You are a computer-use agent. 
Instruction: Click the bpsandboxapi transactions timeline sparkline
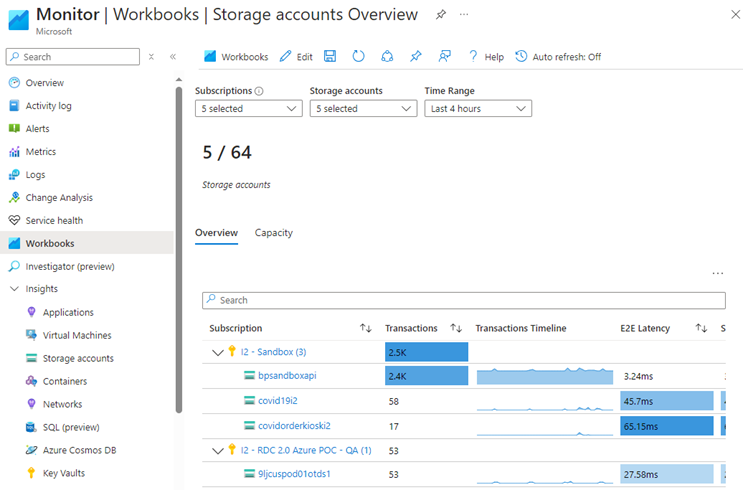(x=545, y=376)
